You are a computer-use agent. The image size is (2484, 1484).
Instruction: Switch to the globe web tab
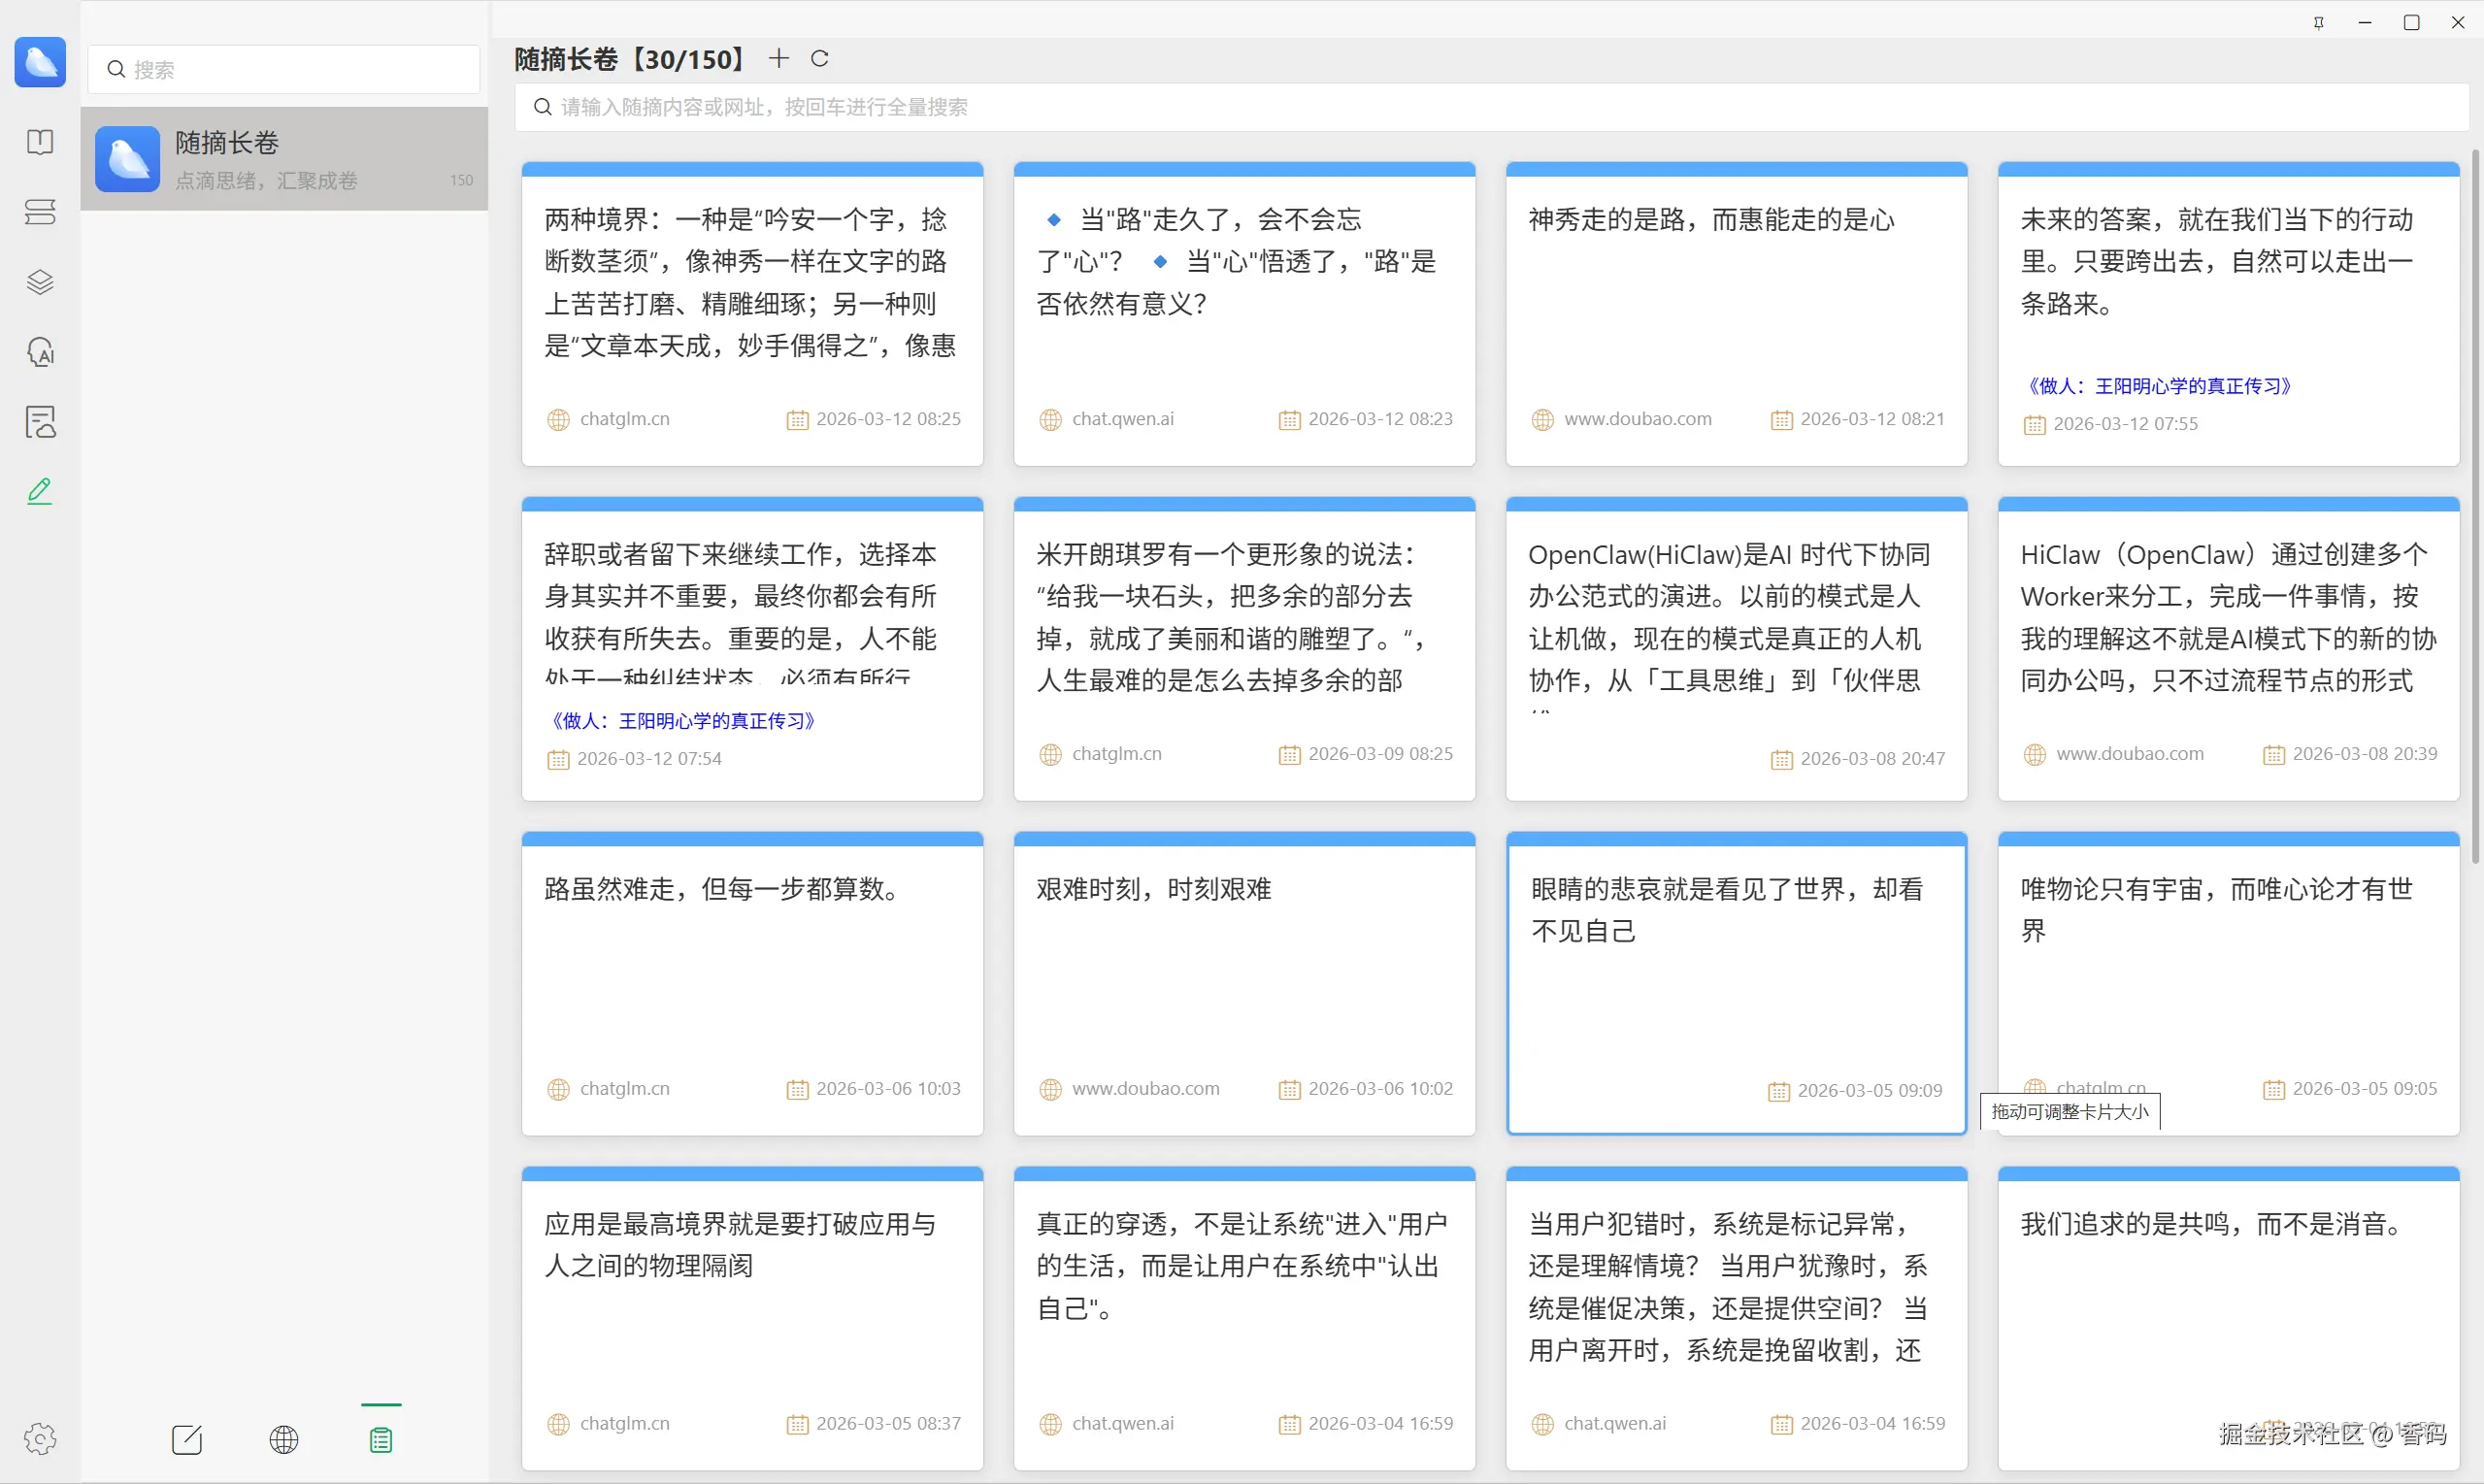click(284, 1439)
